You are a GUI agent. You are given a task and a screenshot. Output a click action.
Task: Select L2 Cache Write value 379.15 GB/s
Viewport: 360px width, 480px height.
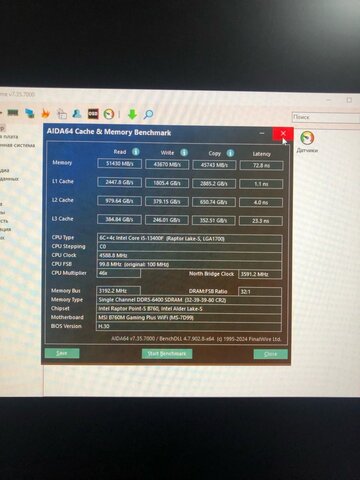(166, 202)
